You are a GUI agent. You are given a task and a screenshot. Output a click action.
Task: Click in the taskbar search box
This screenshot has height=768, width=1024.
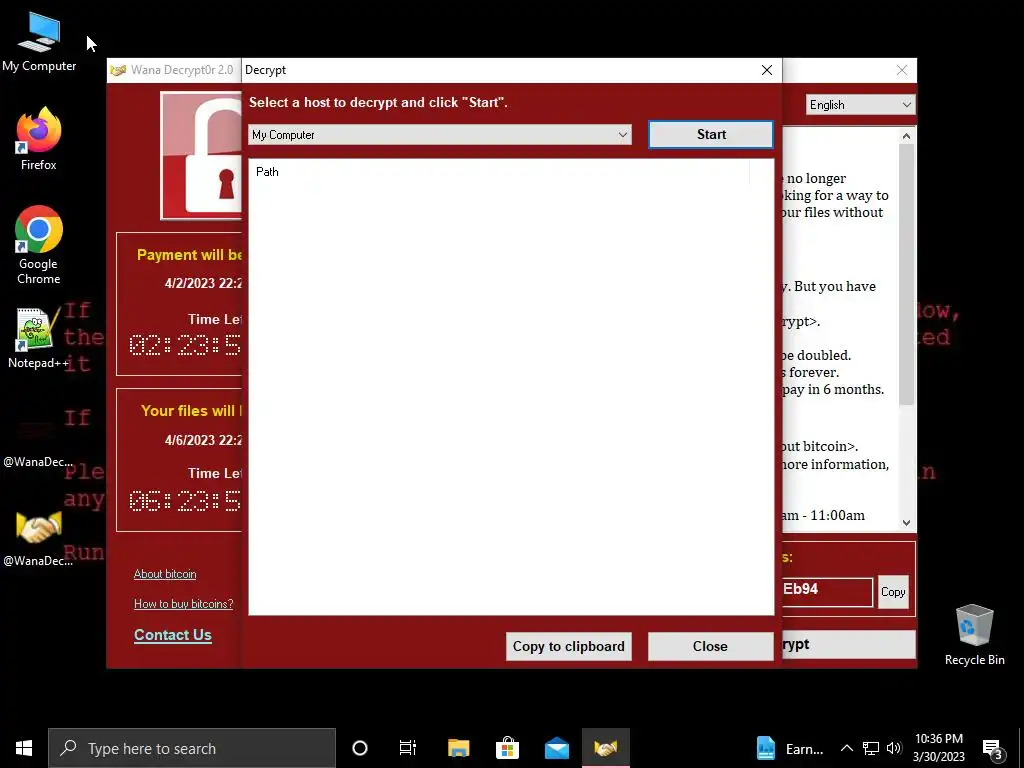(192, 748)
